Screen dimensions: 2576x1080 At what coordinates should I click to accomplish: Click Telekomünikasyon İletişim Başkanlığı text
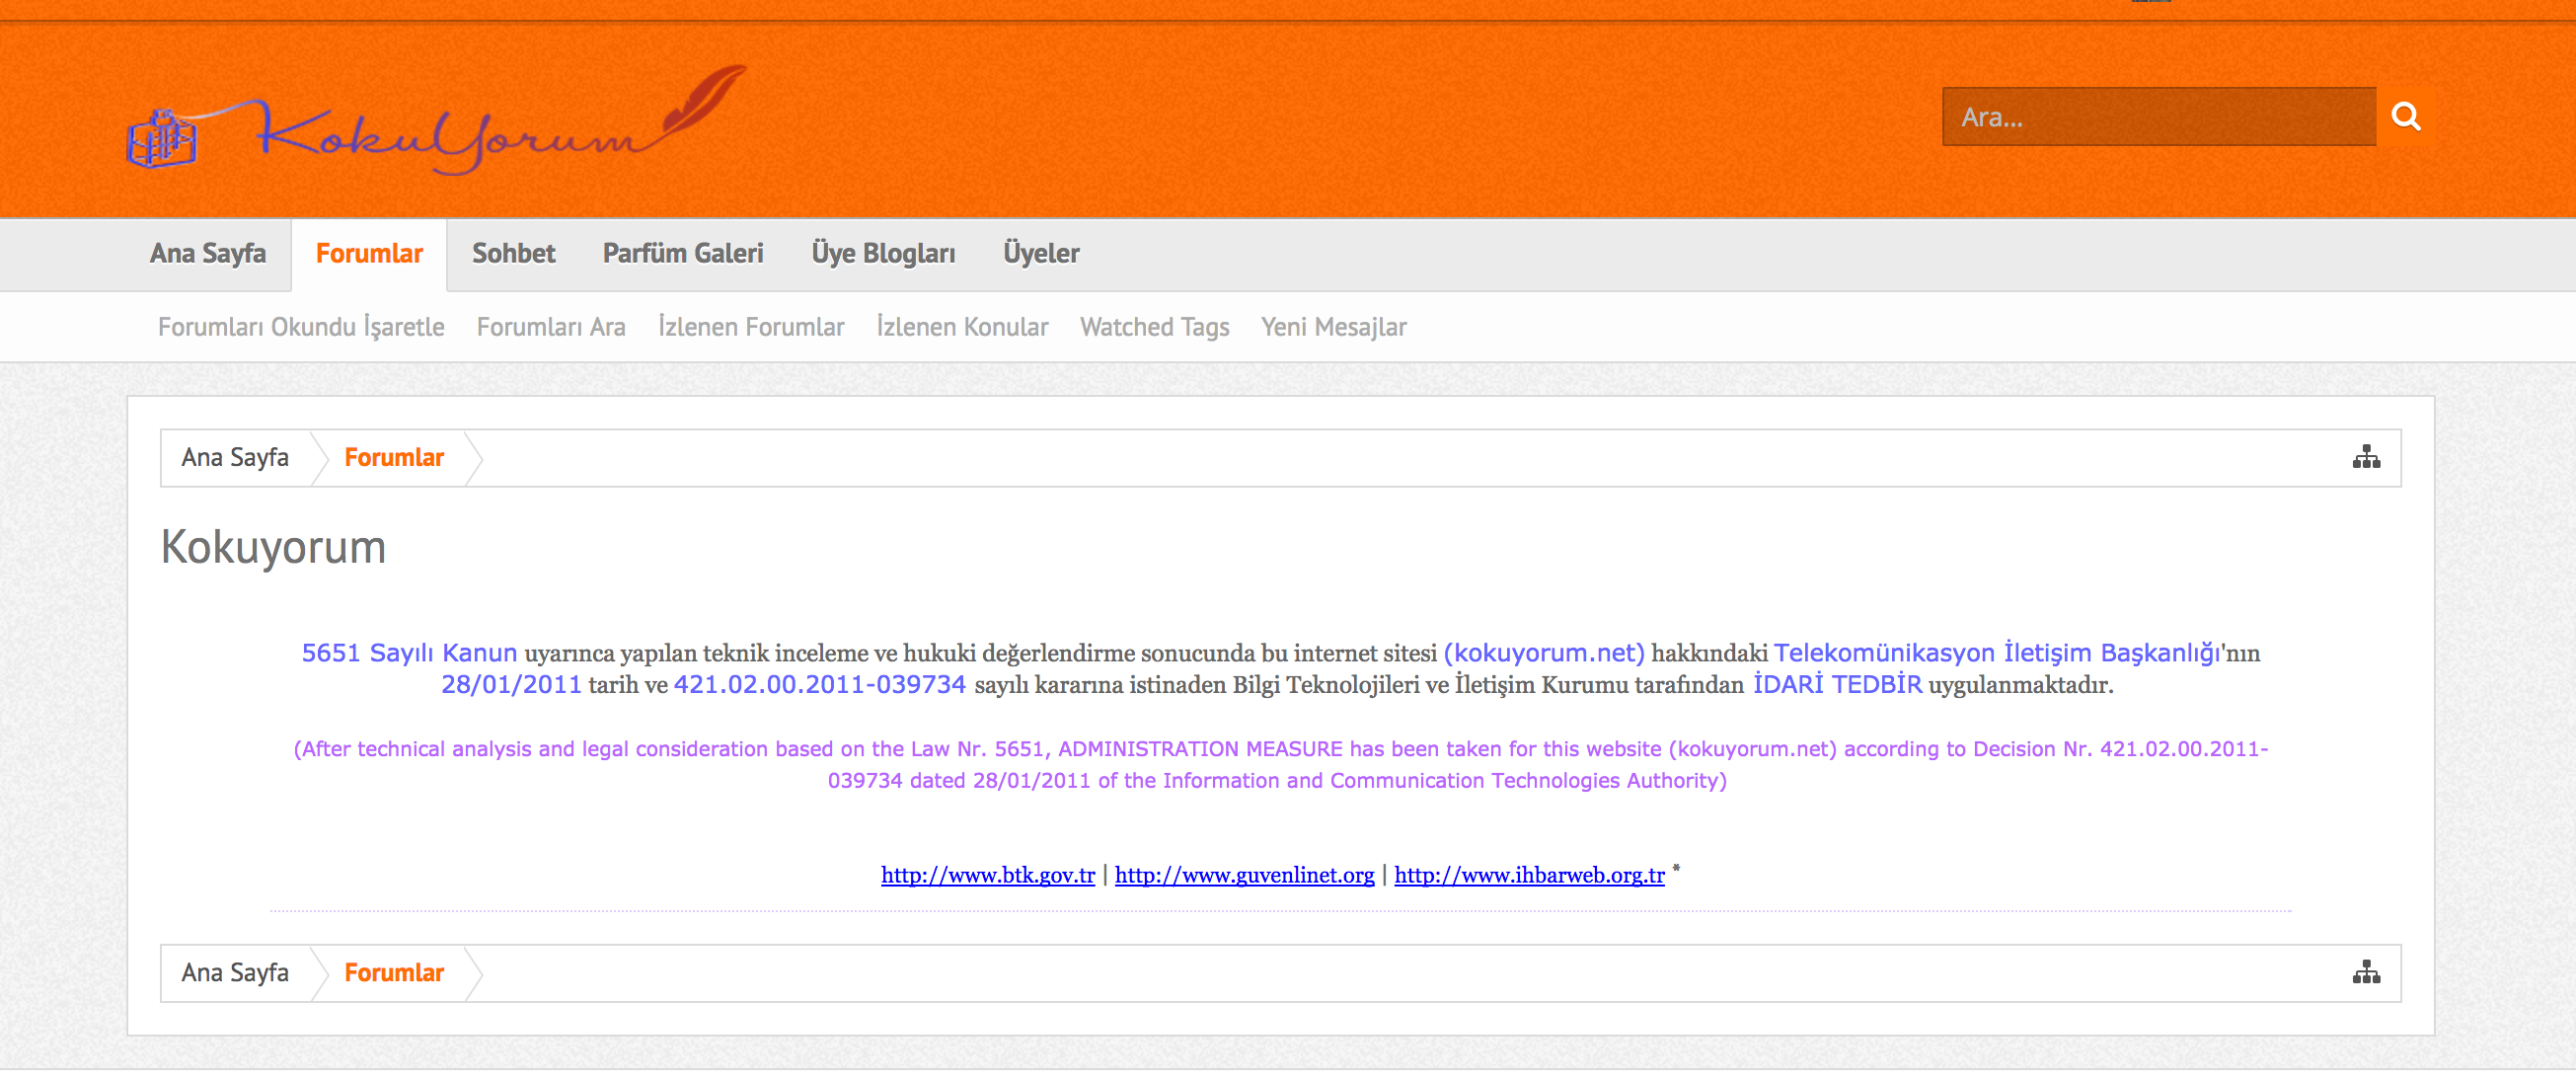(x=1996, y=653)
